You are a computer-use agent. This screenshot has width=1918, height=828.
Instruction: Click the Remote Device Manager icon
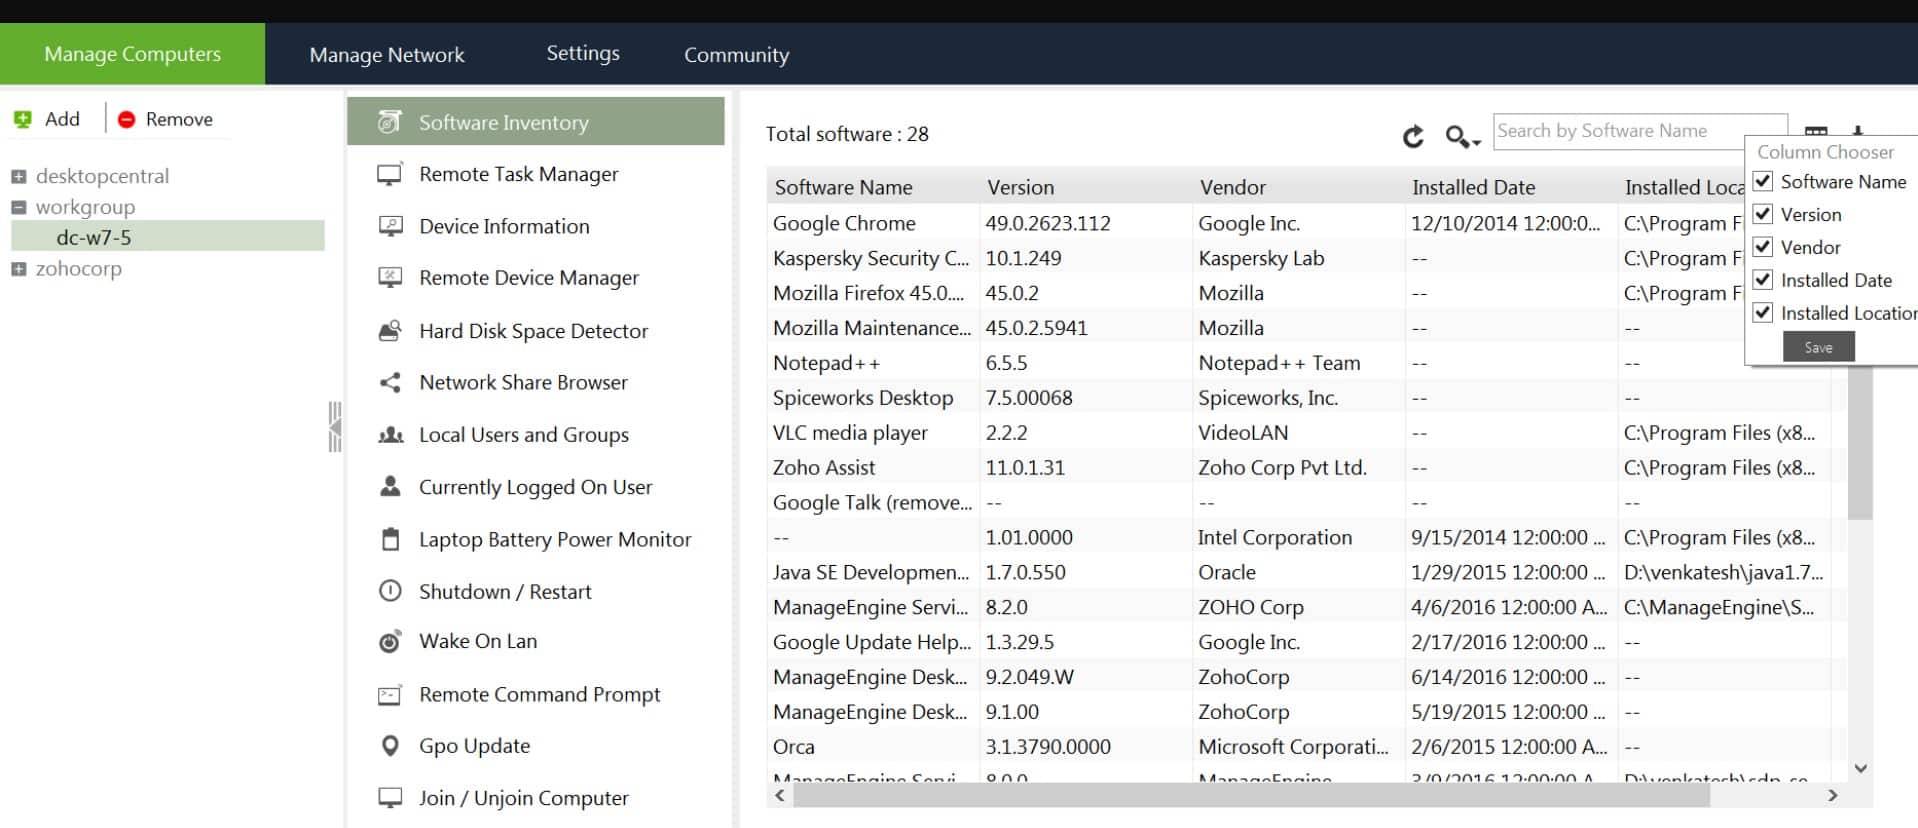point(389,278)
